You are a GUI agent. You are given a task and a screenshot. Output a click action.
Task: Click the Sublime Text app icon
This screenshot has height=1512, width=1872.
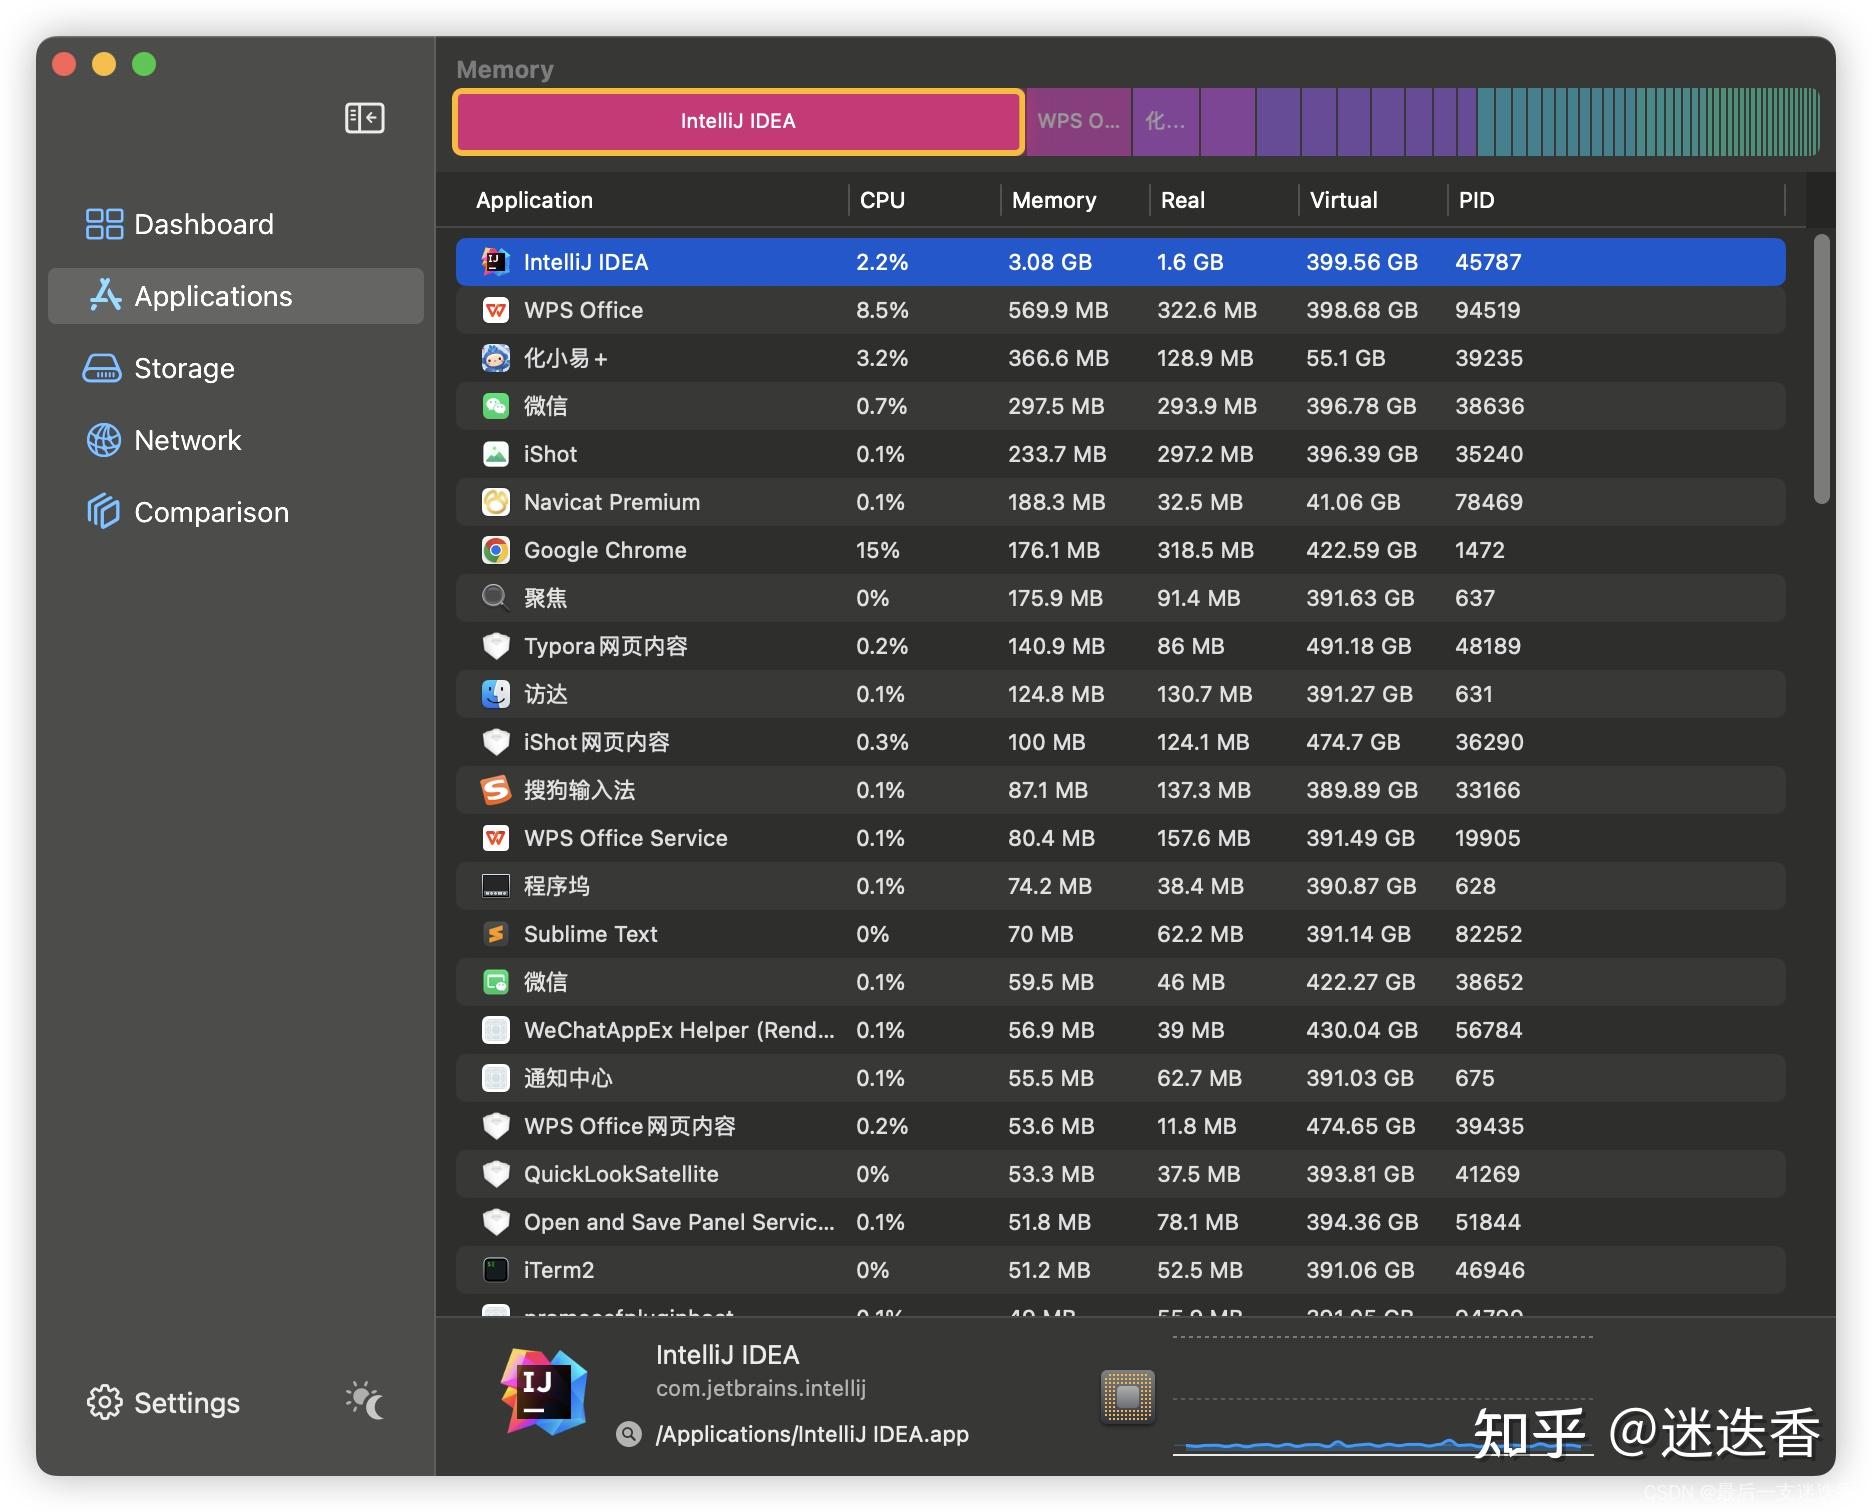(x=495, y=934)
